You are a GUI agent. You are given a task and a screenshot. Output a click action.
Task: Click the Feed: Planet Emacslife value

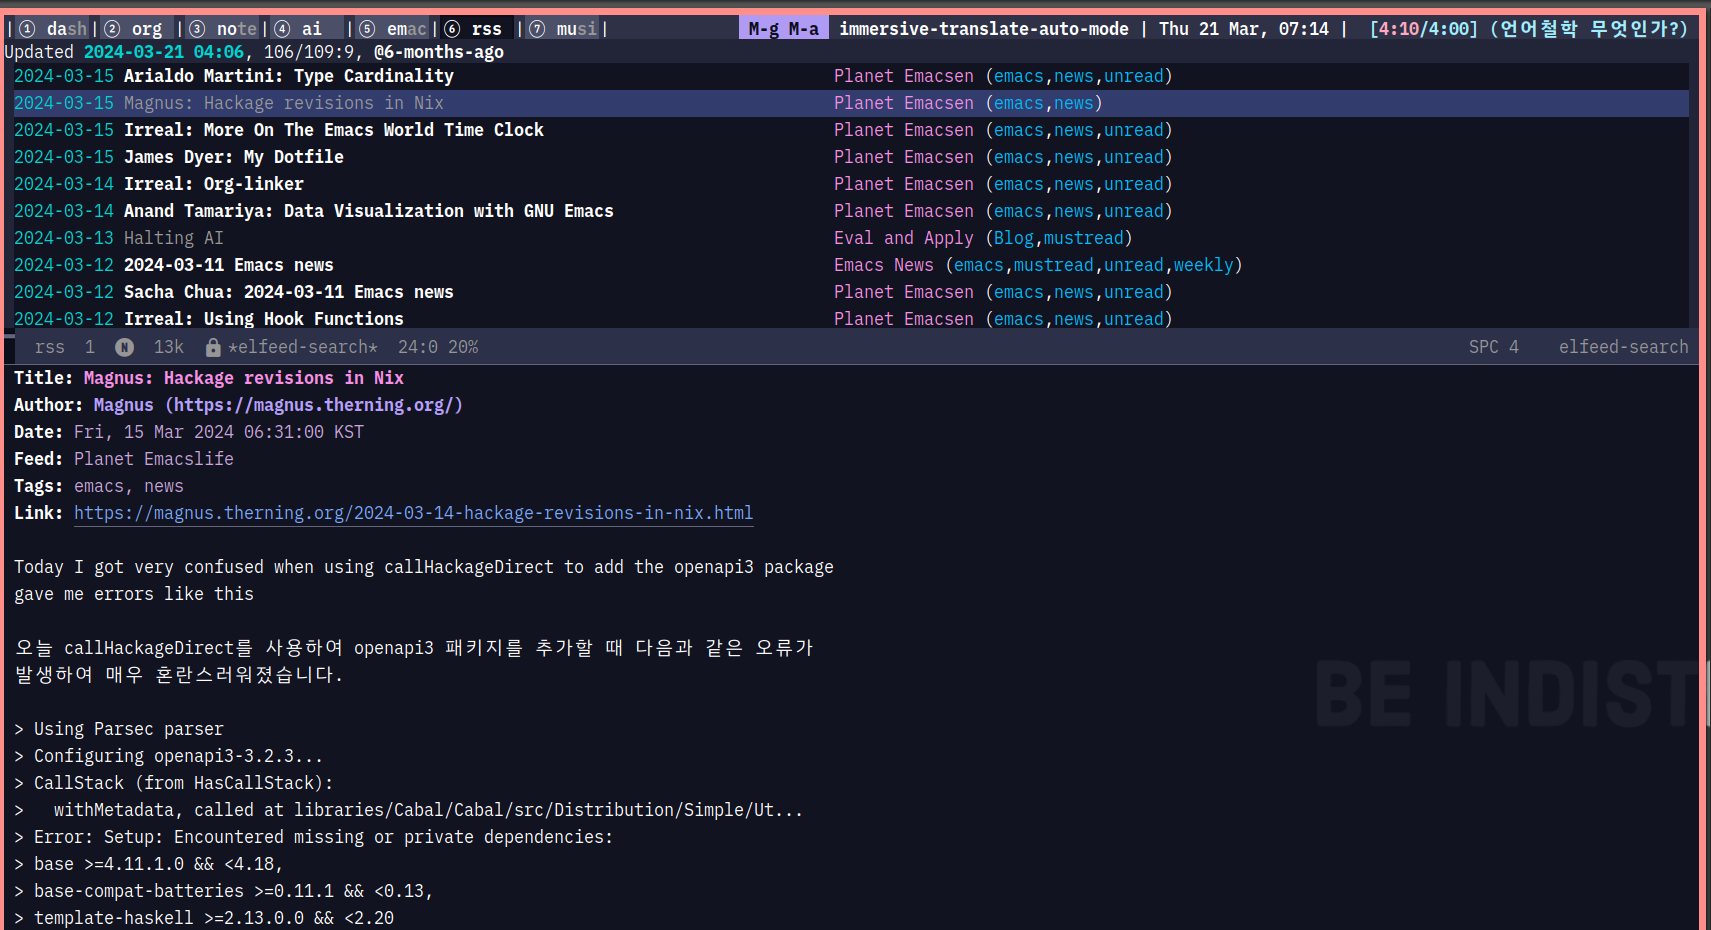coord(154,459)
